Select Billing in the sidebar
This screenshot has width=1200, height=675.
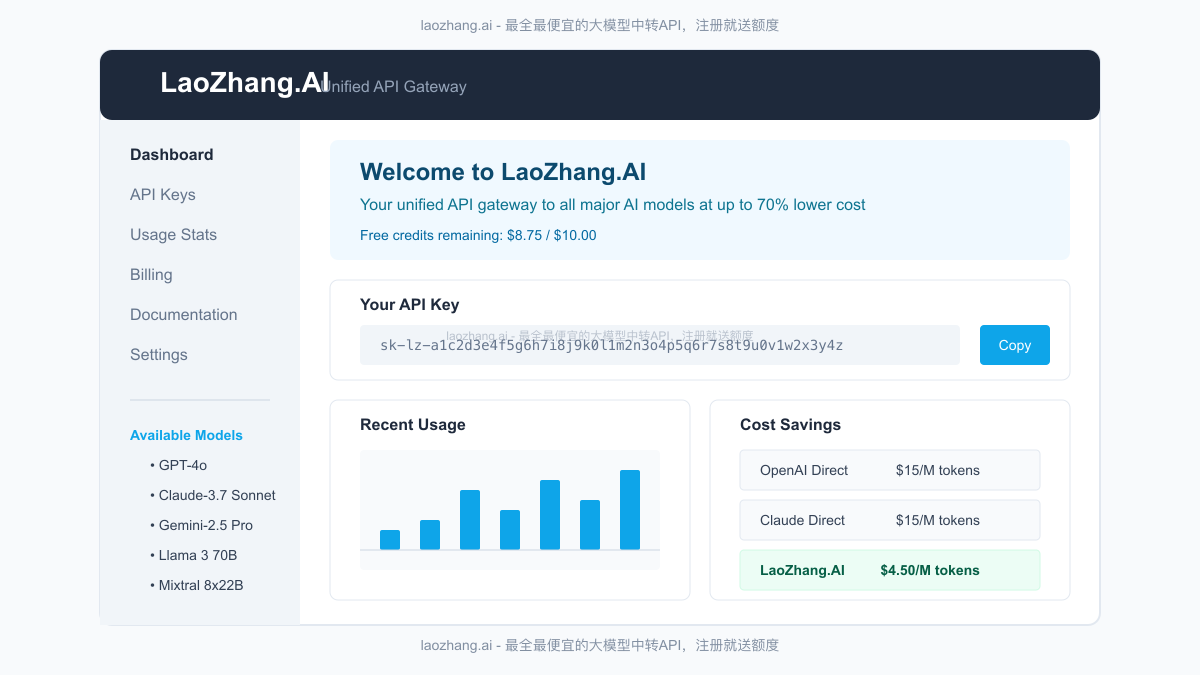point(151,275)
